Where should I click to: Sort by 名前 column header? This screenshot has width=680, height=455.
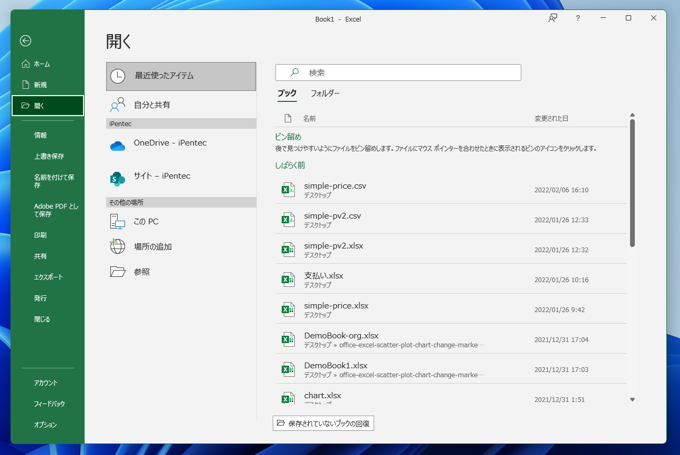(310, 119)
